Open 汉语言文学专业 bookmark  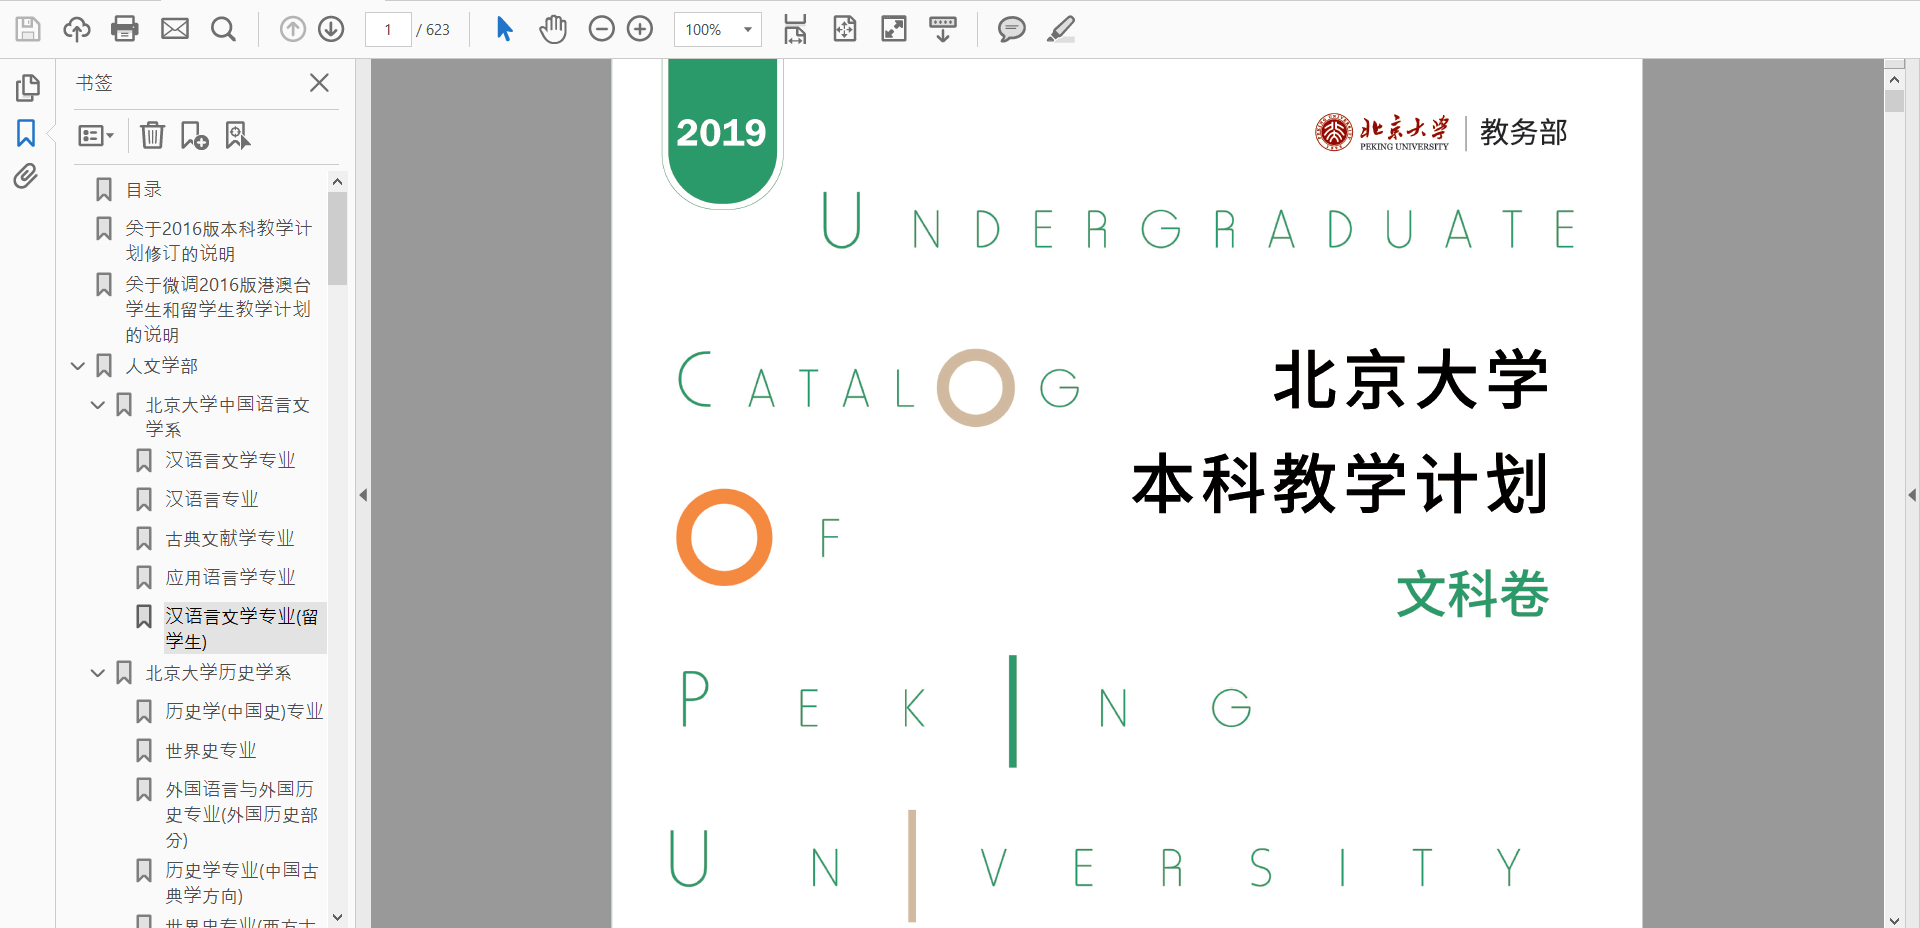coord(230,460)
